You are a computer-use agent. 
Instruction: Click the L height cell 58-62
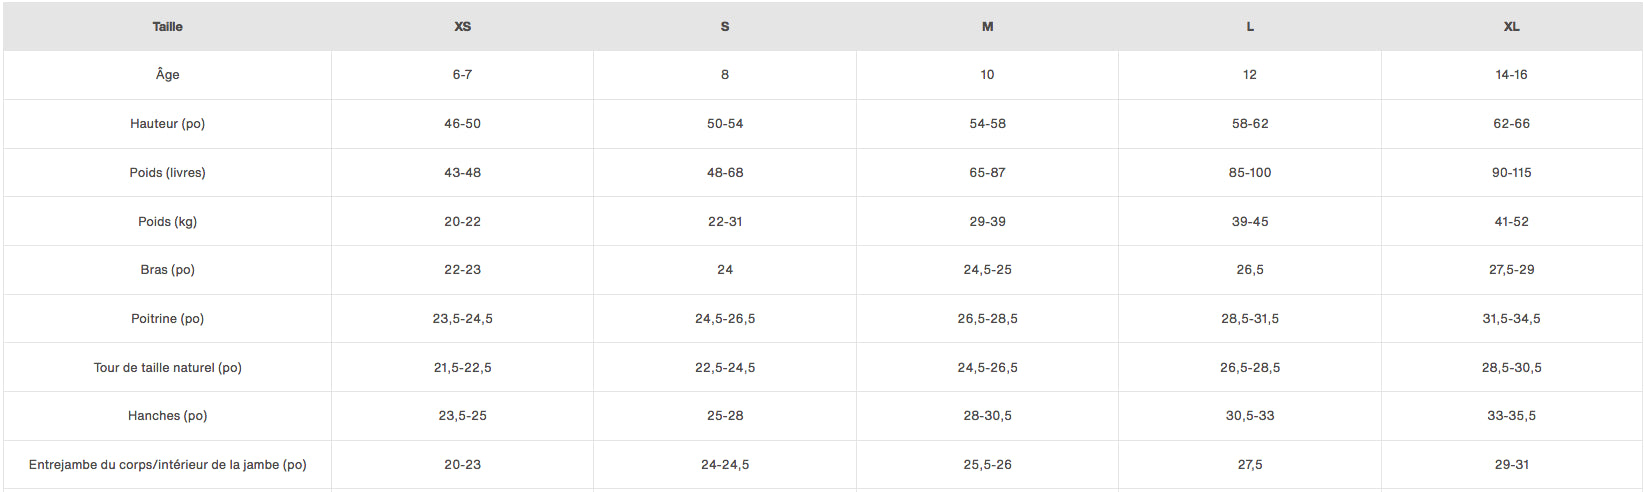(x=1250, y=124)
